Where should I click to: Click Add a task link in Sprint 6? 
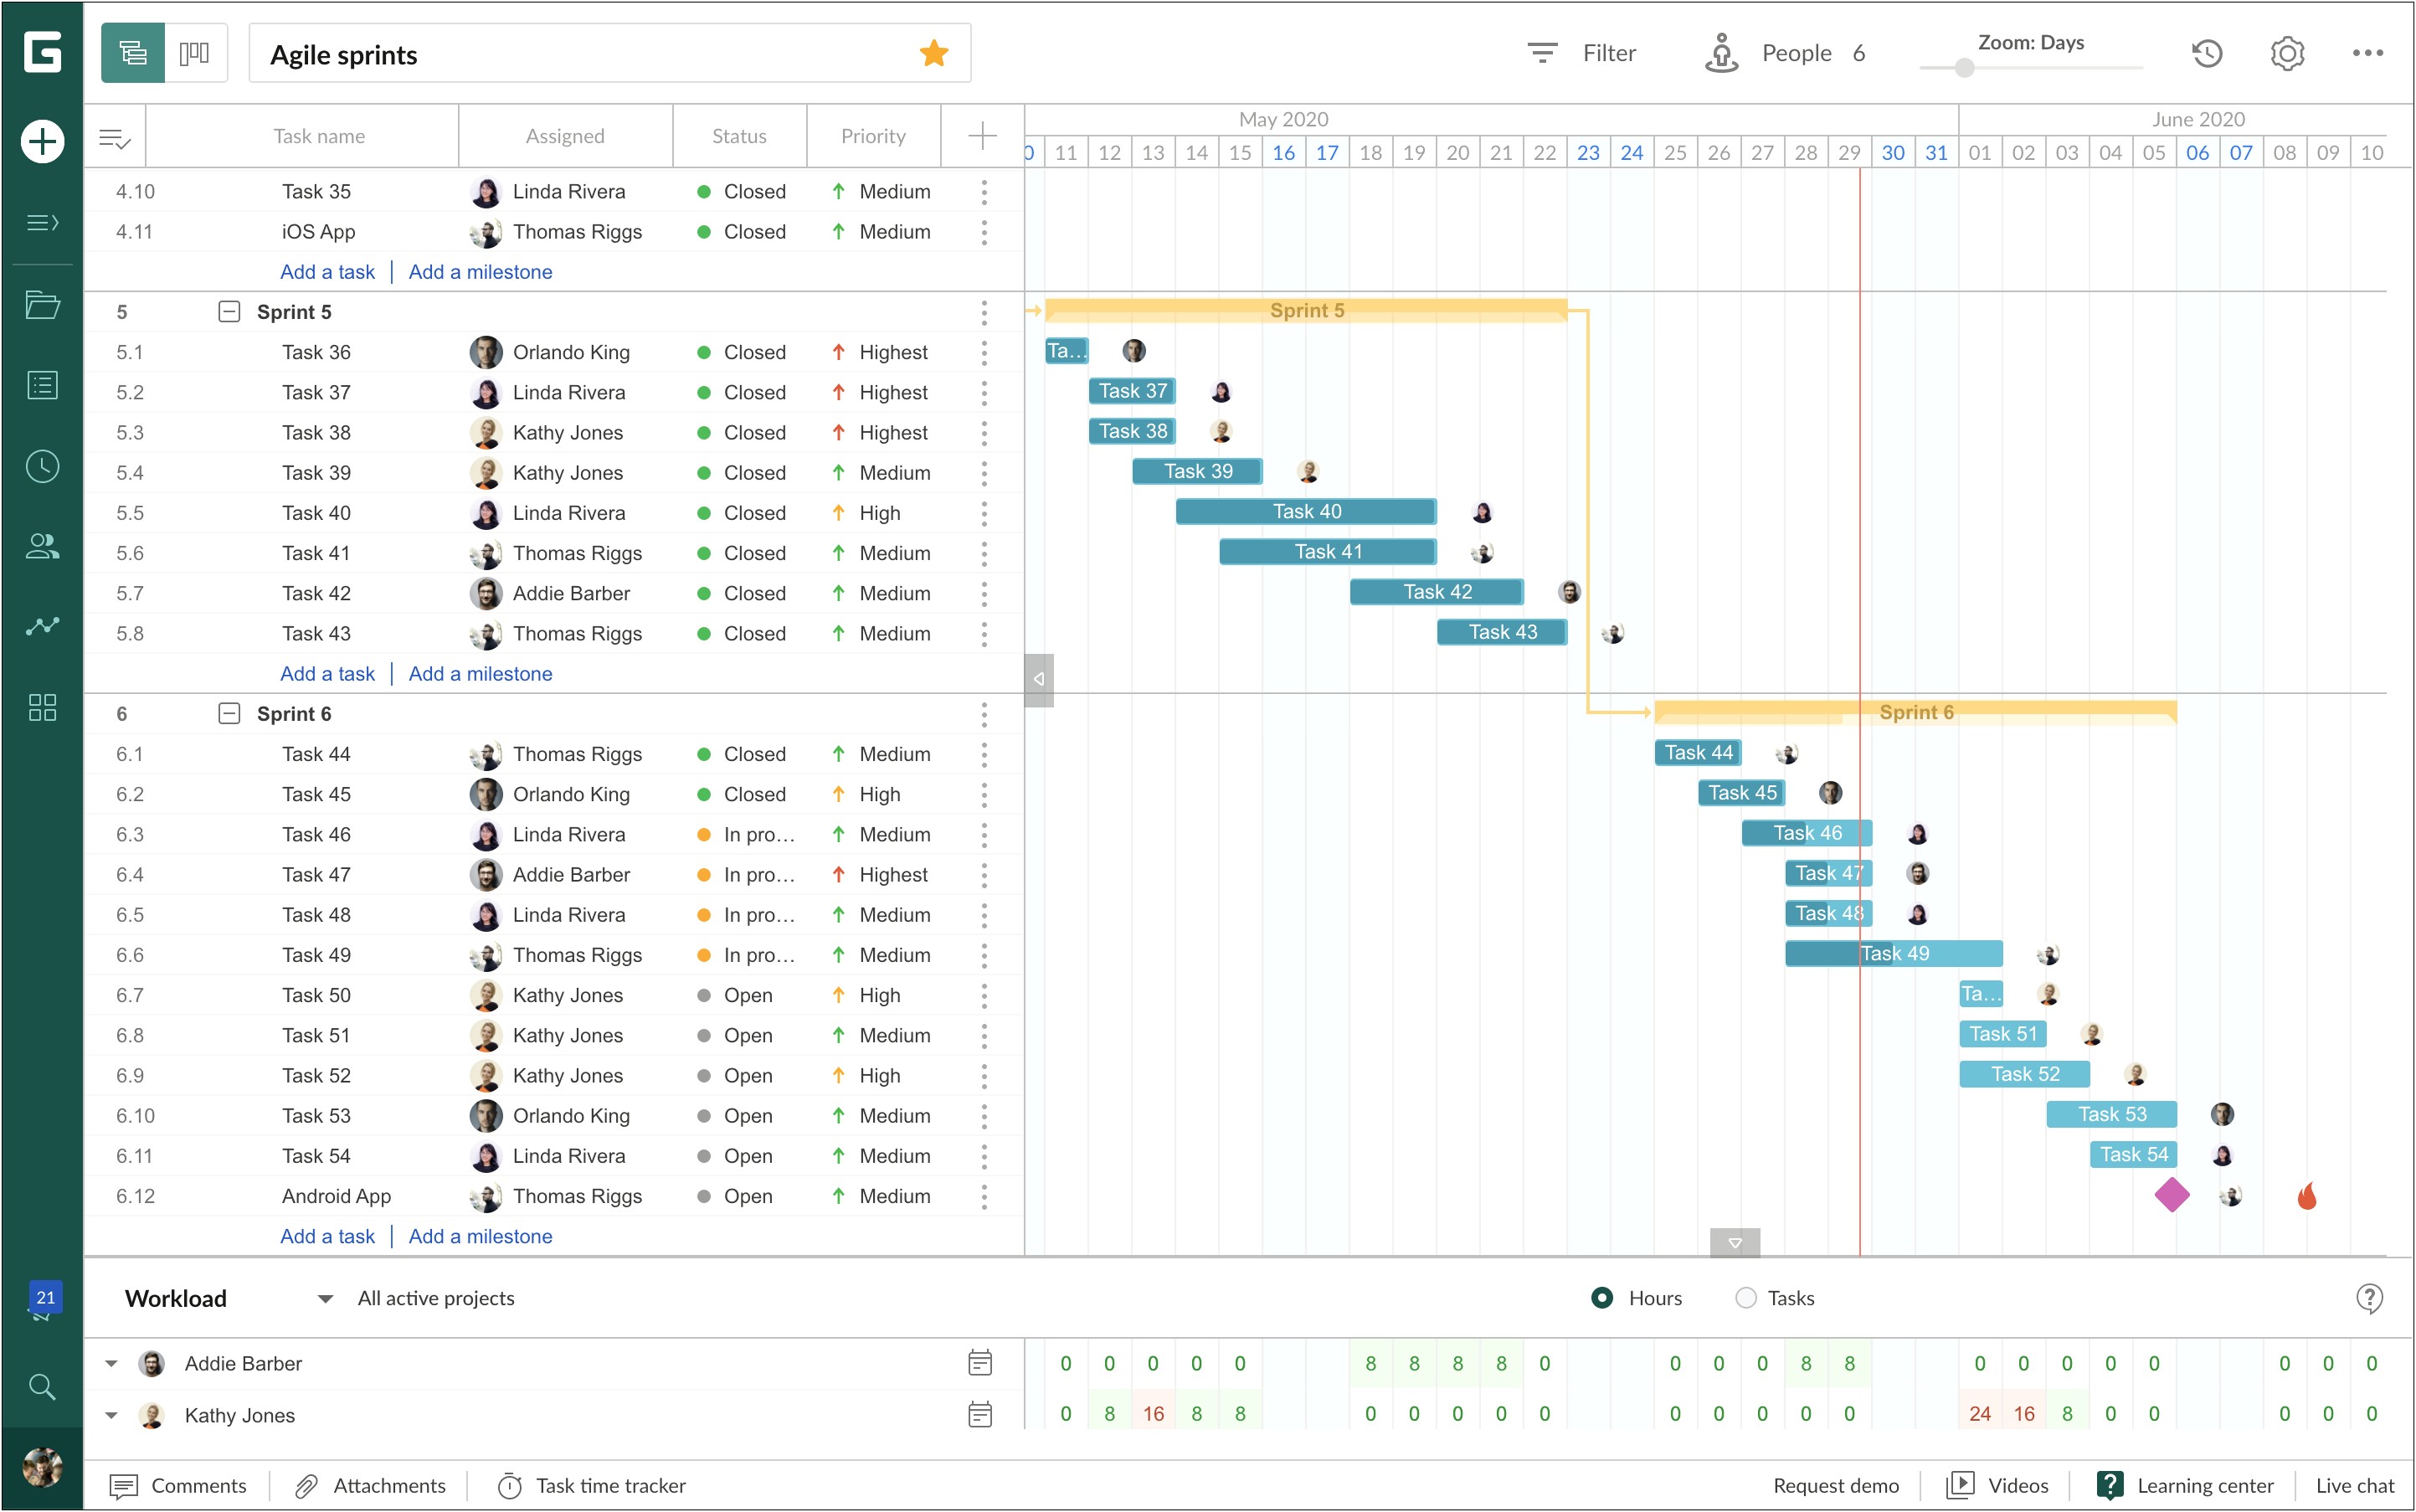pos(326,1237)
